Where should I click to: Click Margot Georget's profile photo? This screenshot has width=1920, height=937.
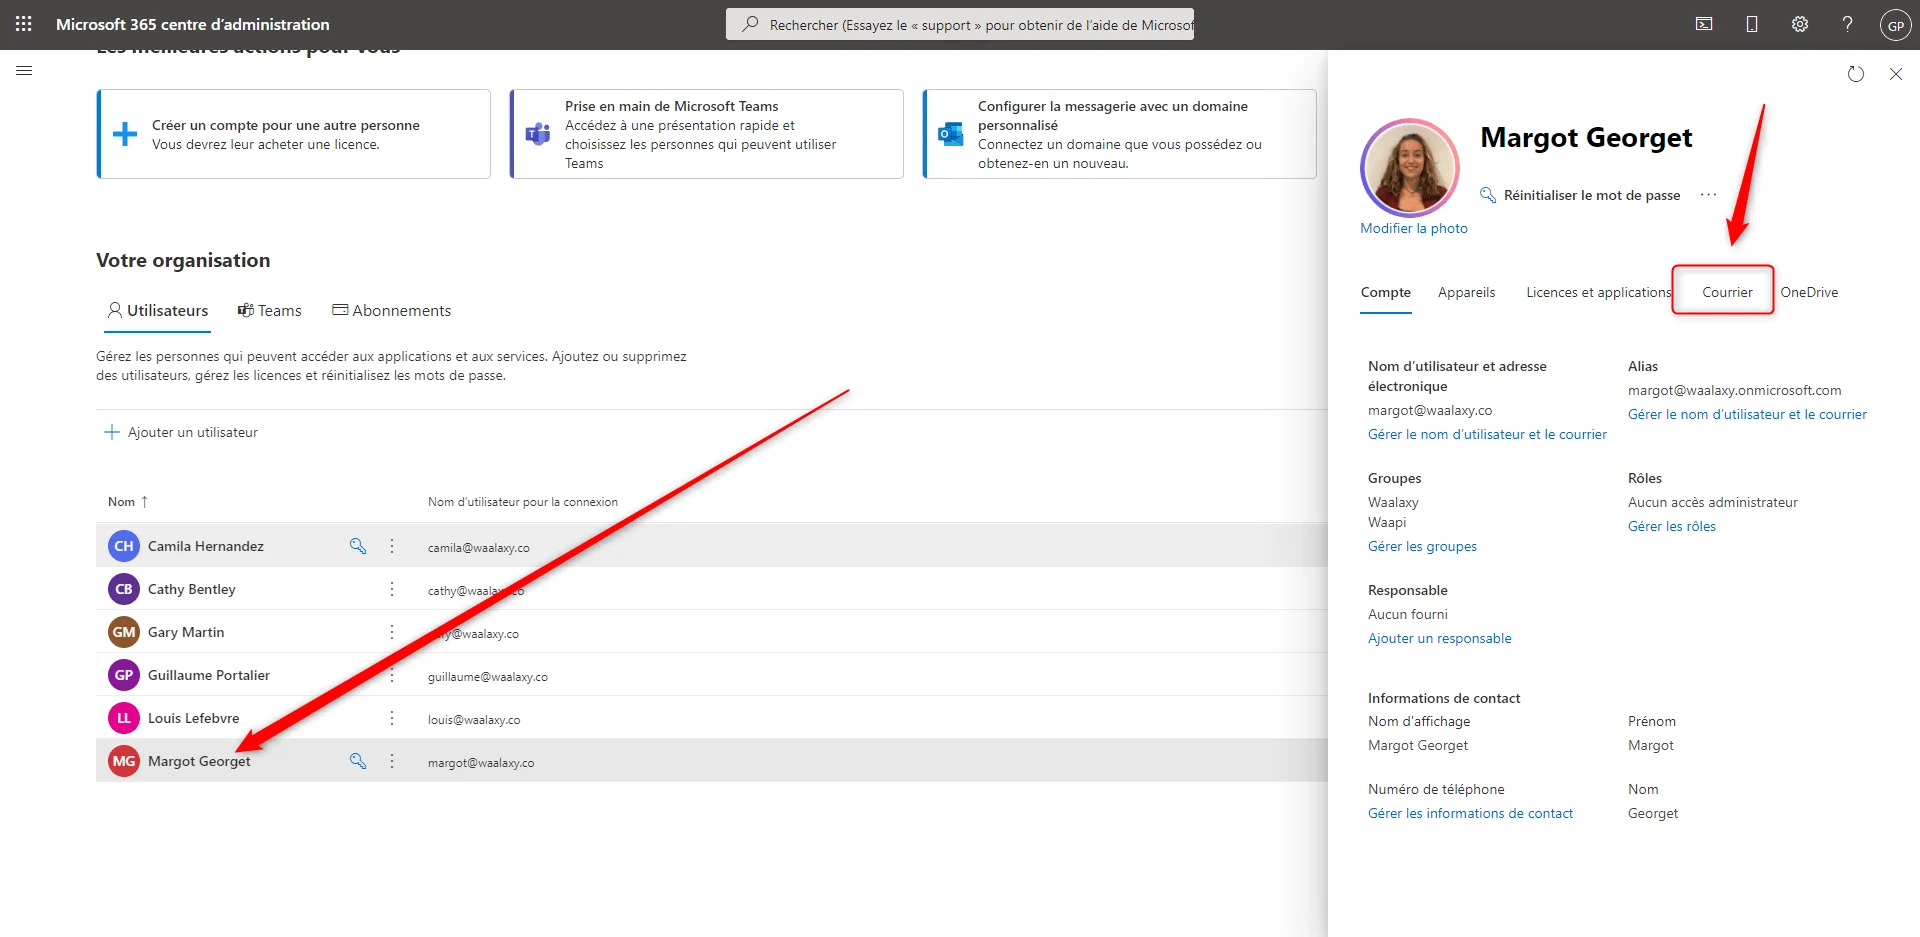[1410, 168]
